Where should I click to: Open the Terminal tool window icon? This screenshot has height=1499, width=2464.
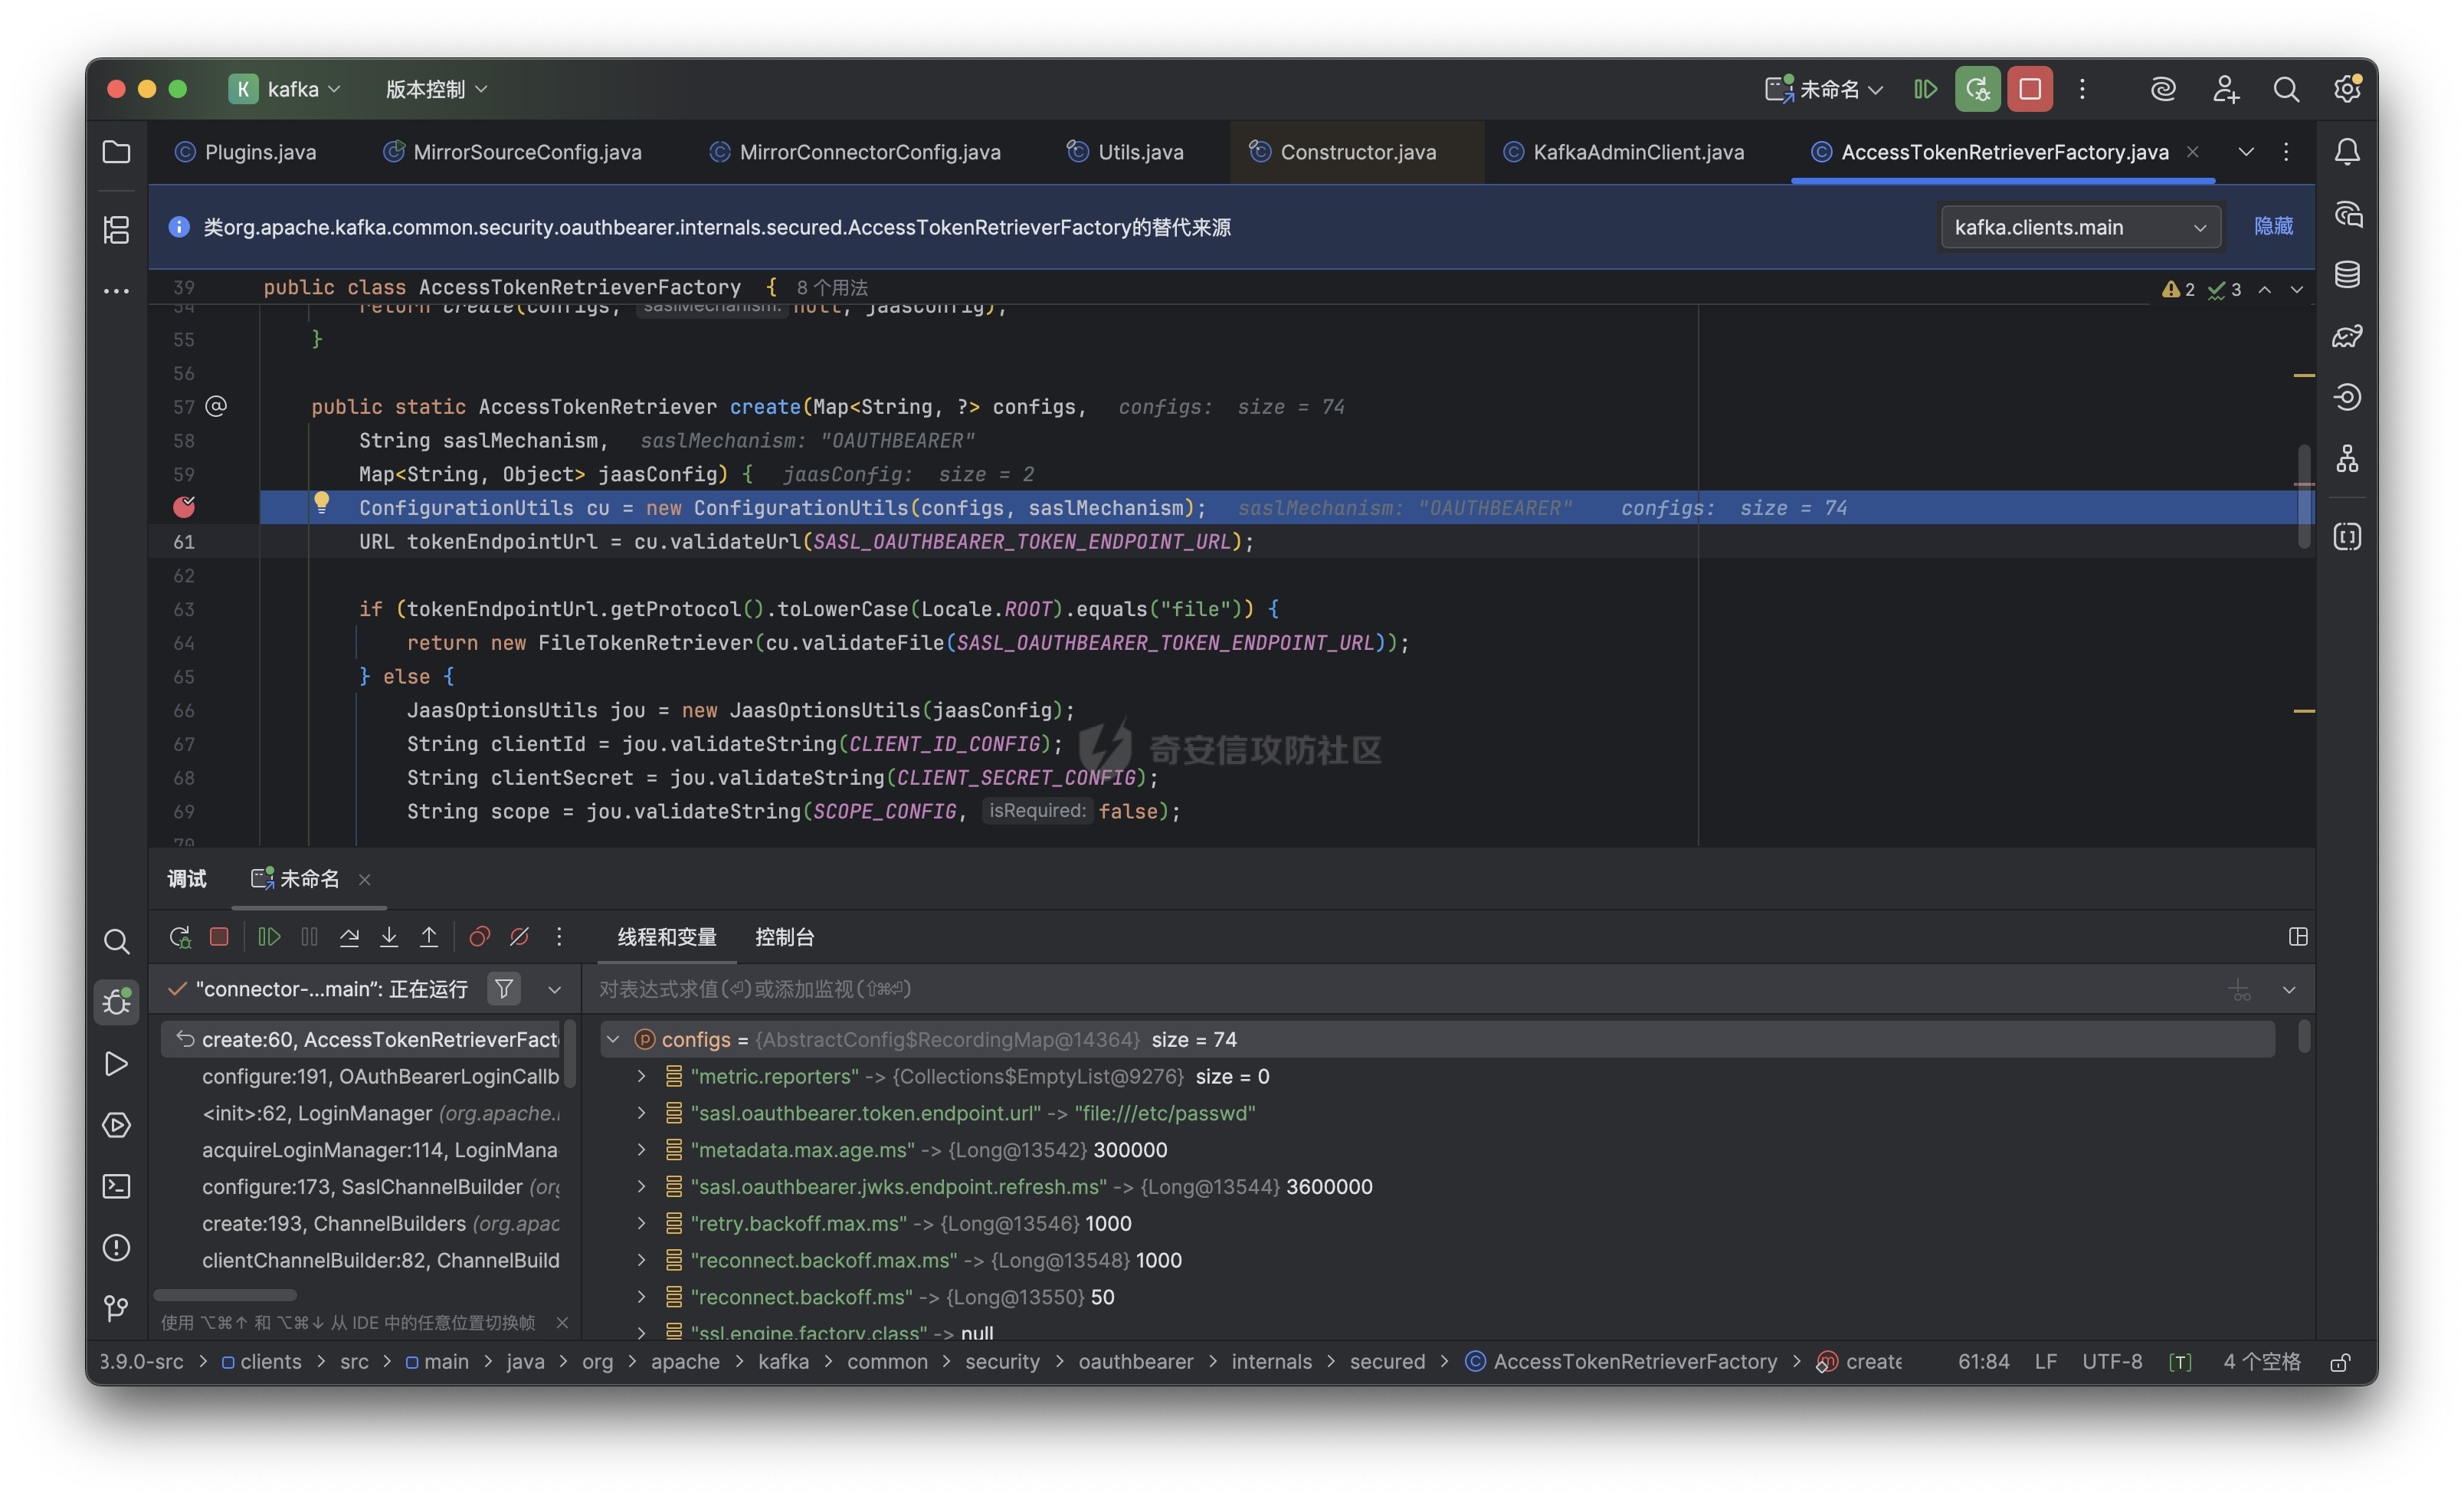116,1186
